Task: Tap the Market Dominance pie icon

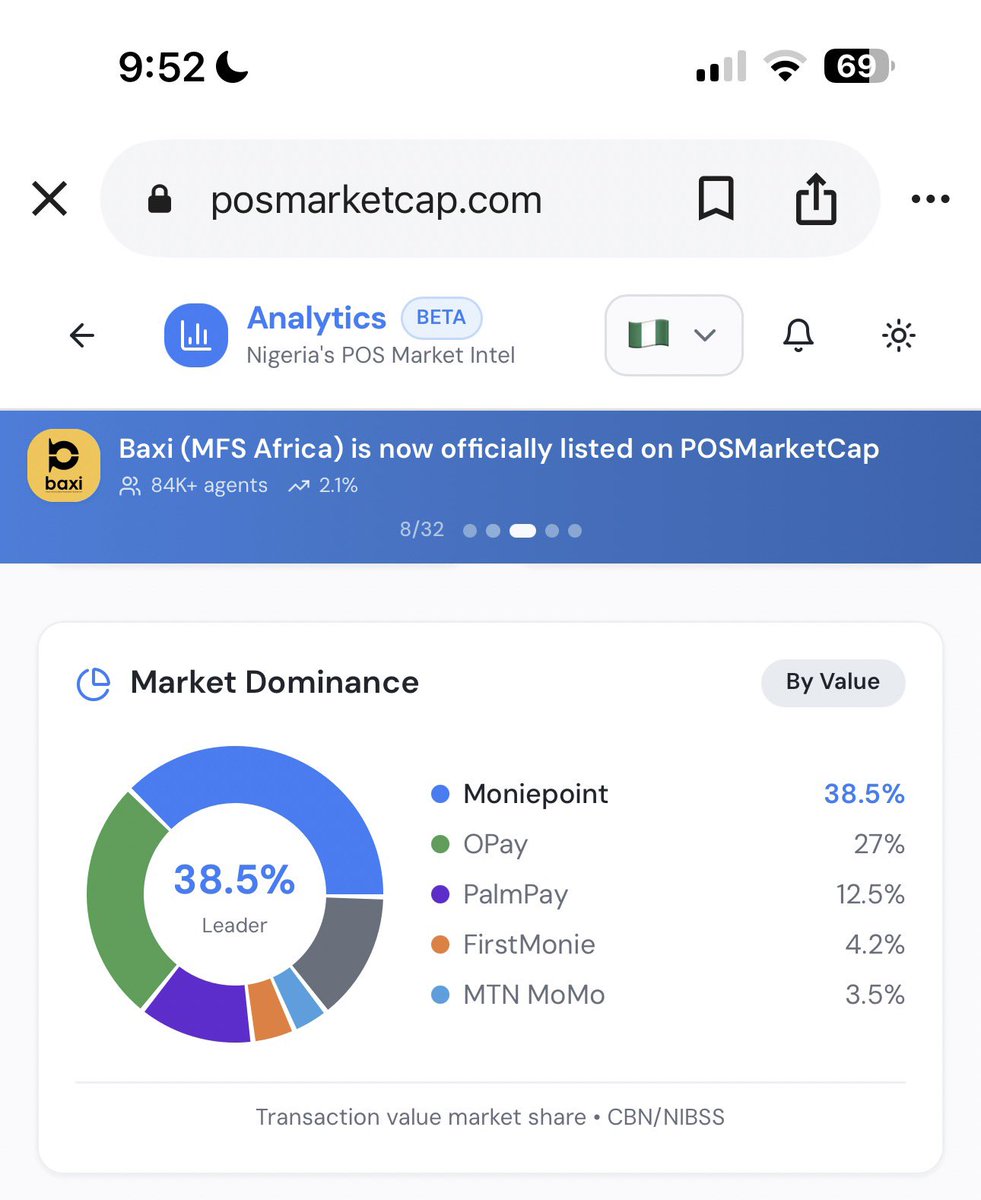Action: point(94,683)
